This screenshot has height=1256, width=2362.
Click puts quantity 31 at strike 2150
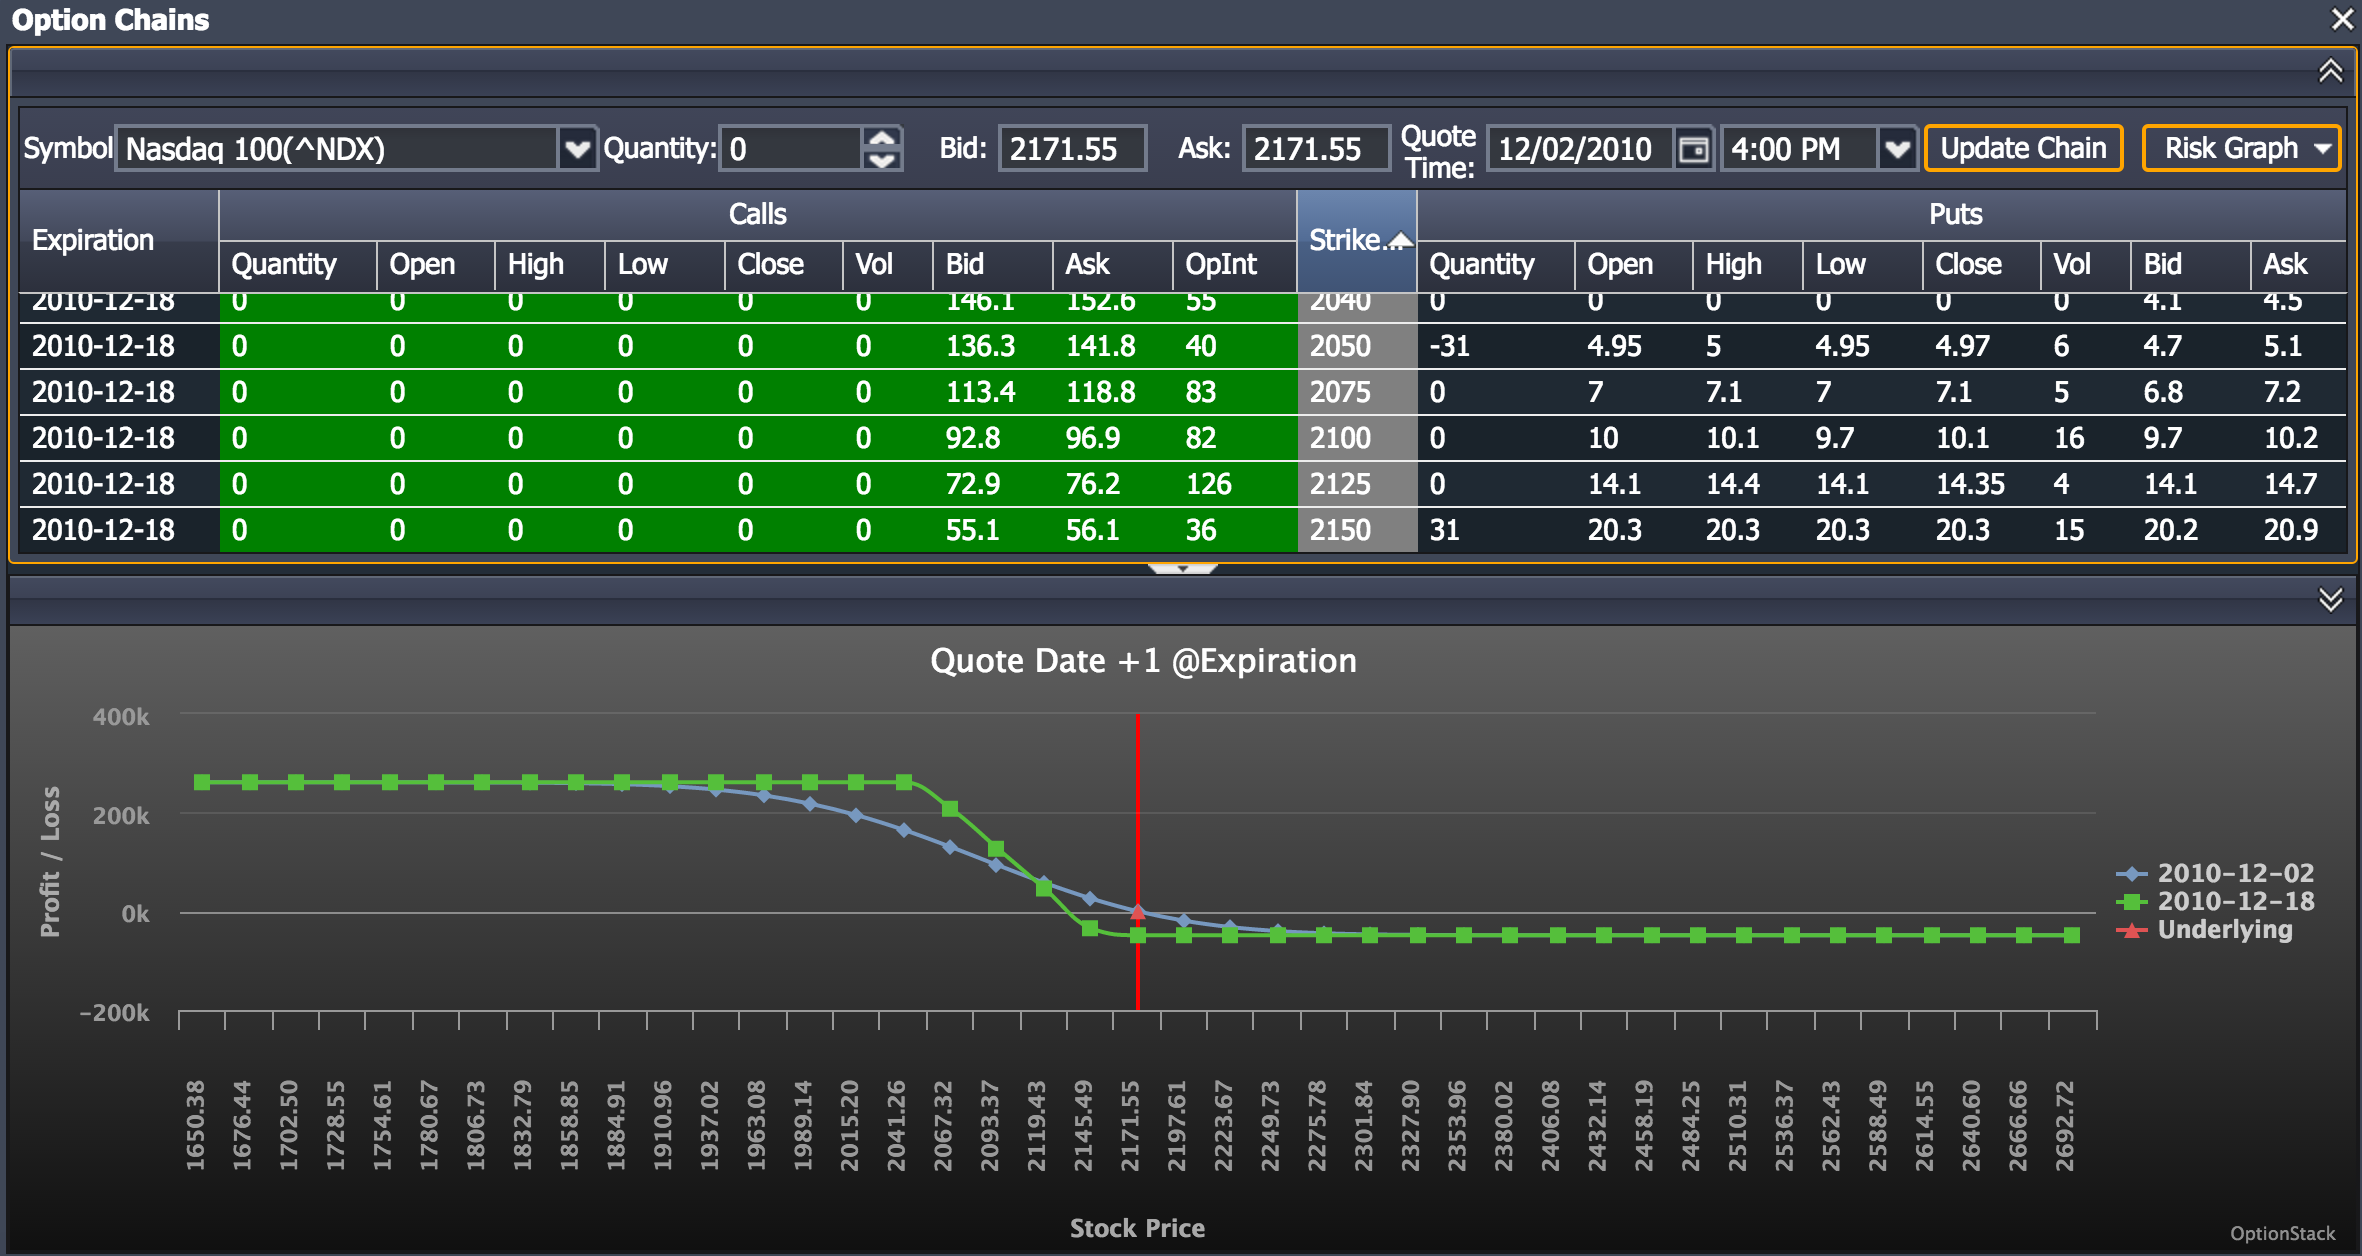click(1496, 530)
